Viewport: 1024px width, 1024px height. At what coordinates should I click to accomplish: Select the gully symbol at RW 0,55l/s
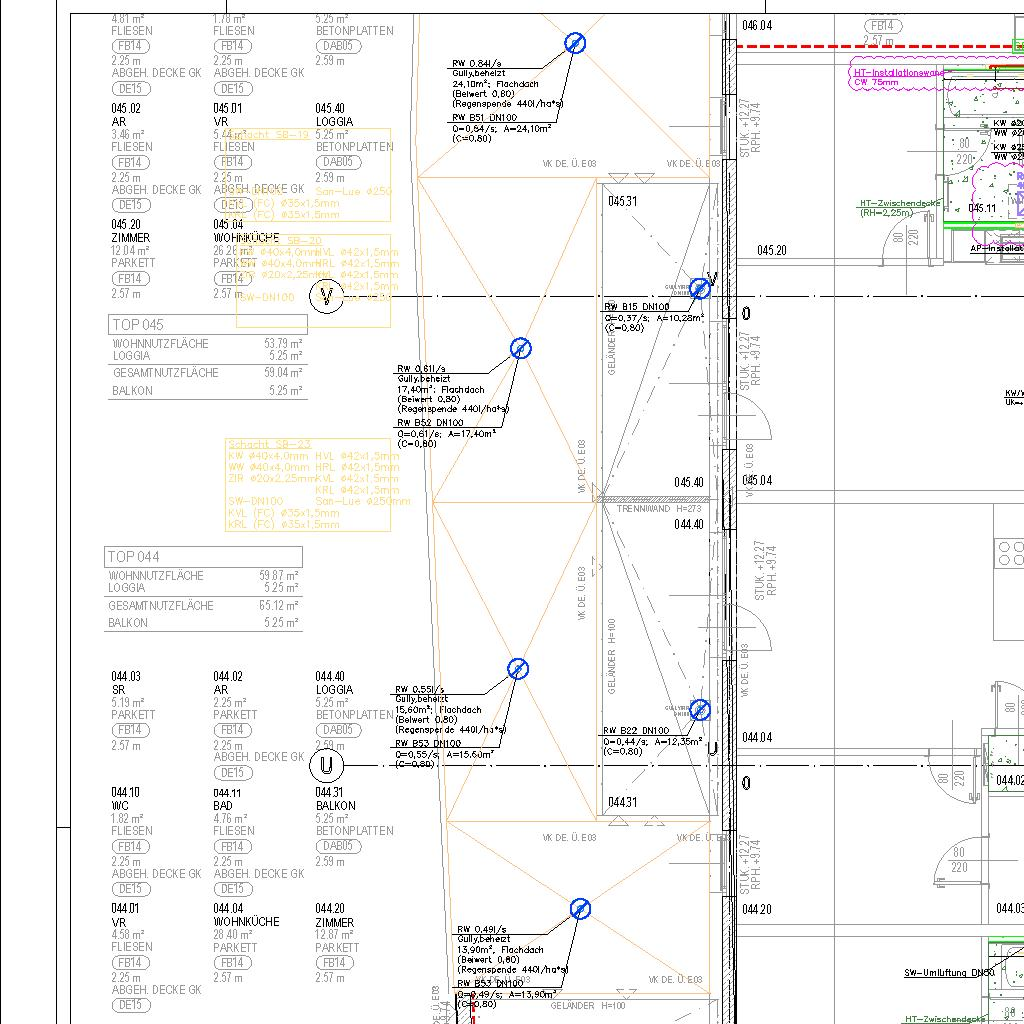point(517,669)
